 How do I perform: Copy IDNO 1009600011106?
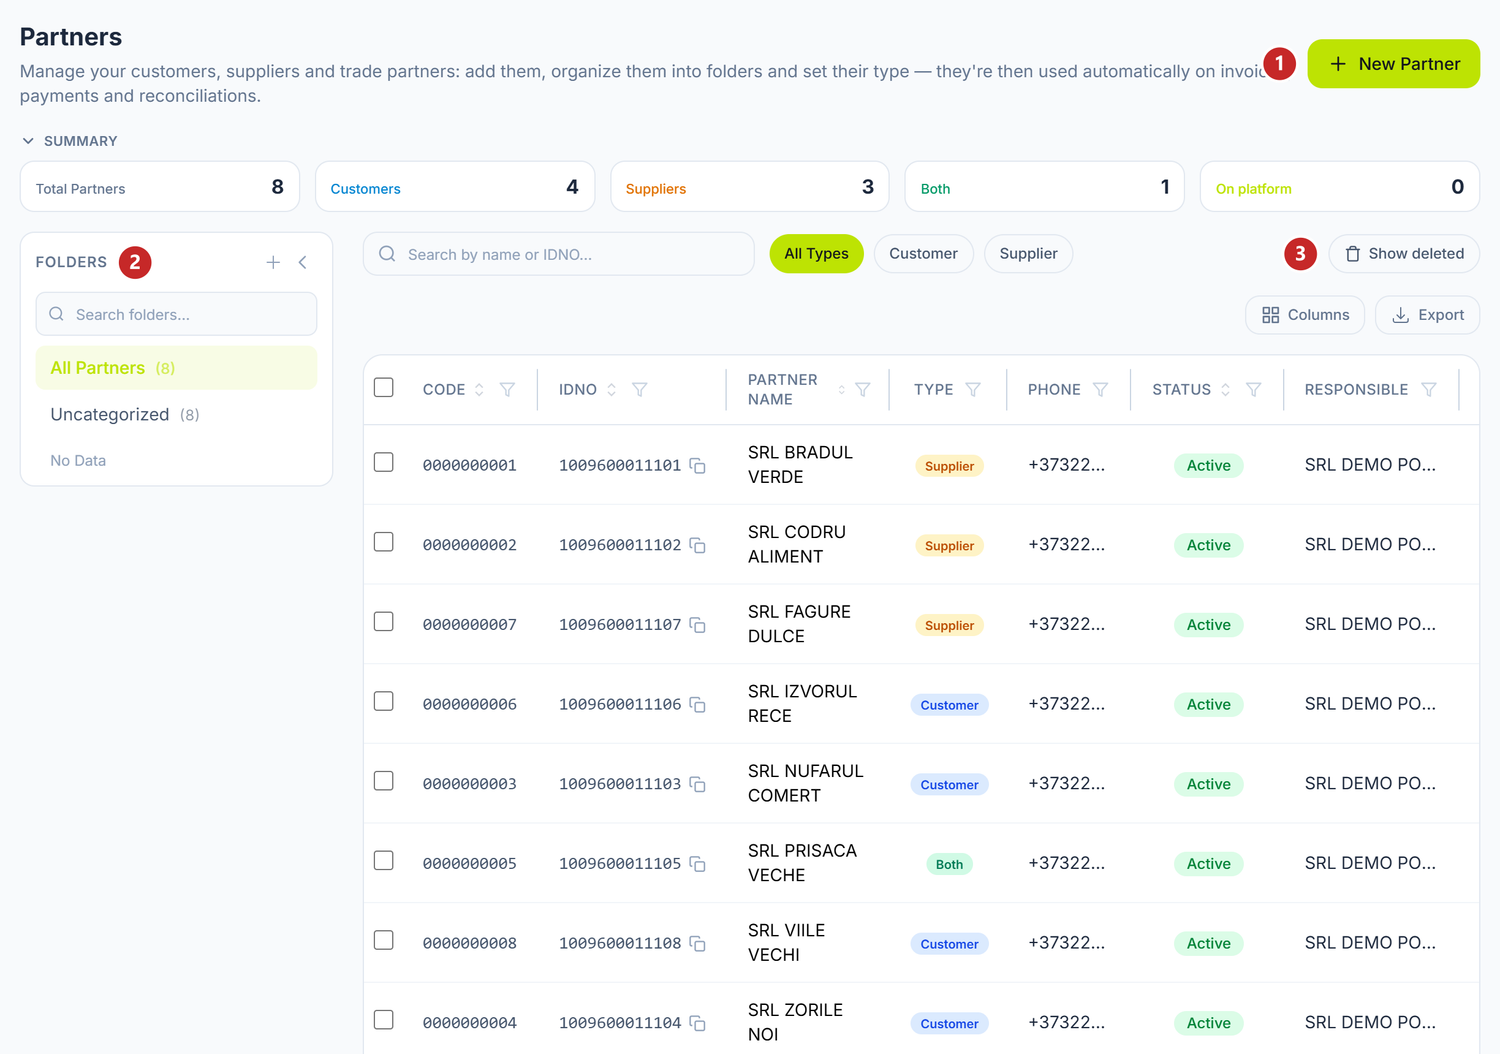pos(698,705)
